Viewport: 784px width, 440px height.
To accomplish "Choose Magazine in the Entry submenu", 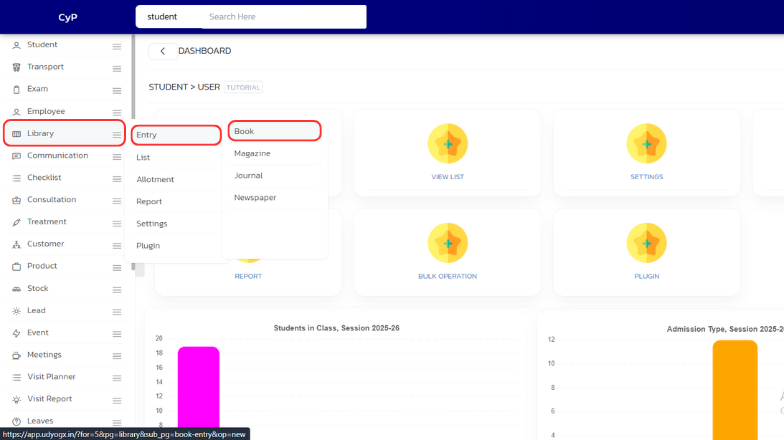I will click(252, 153).
